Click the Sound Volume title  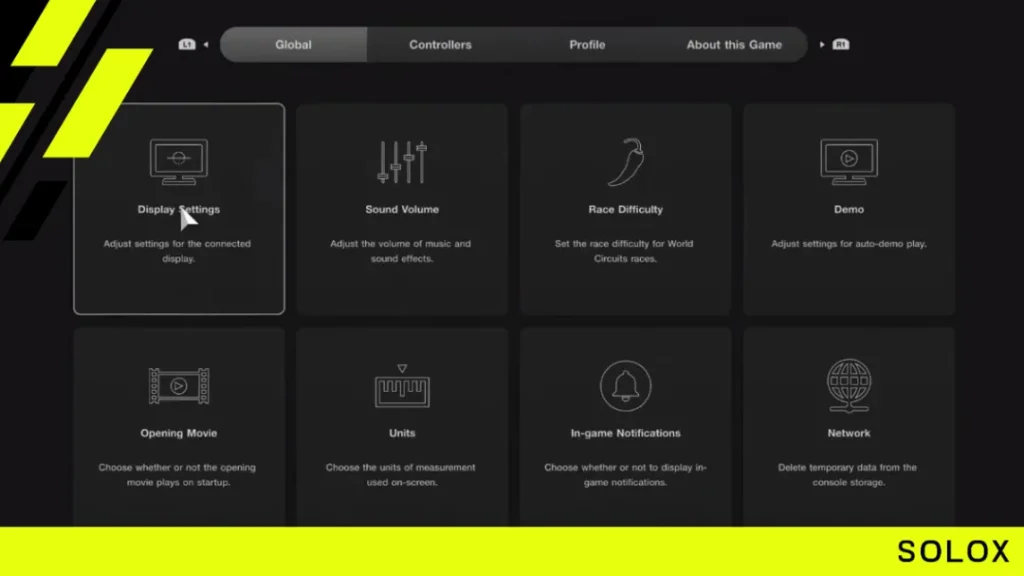coord(402,210)
